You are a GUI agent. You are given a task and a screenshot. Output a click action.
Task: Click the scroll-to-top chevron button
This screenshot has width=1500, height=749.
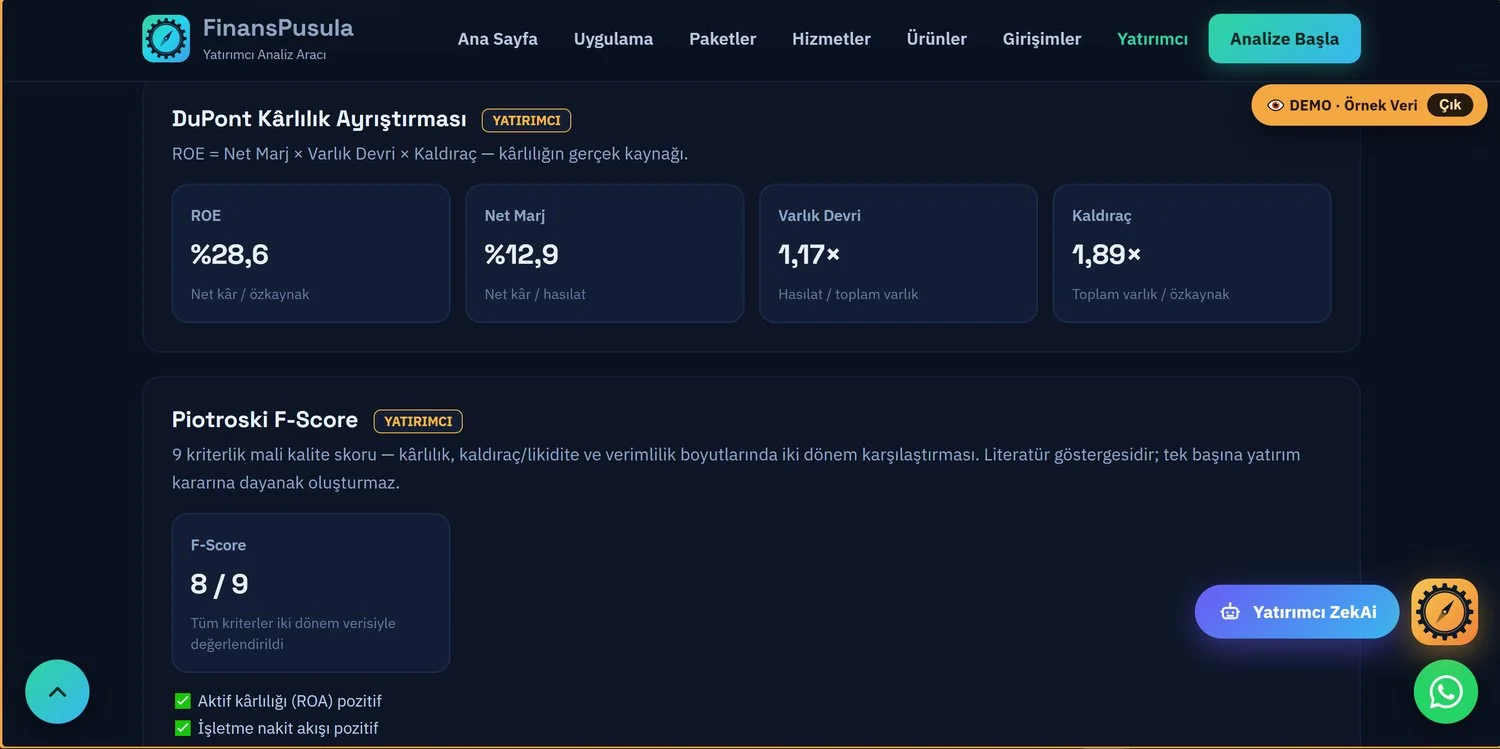[57, 691]
